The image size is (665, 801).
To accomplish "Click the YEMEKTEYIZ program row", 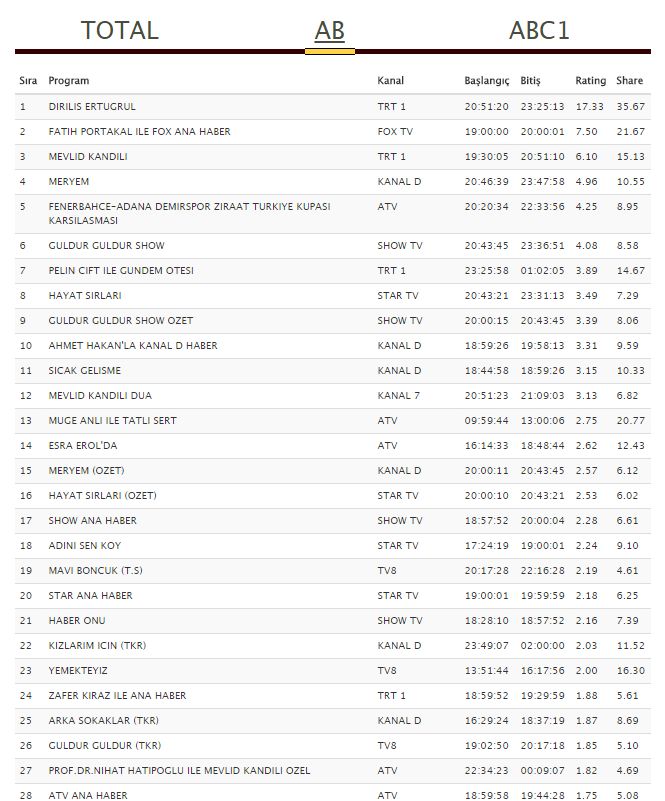I will click(78, 670).
